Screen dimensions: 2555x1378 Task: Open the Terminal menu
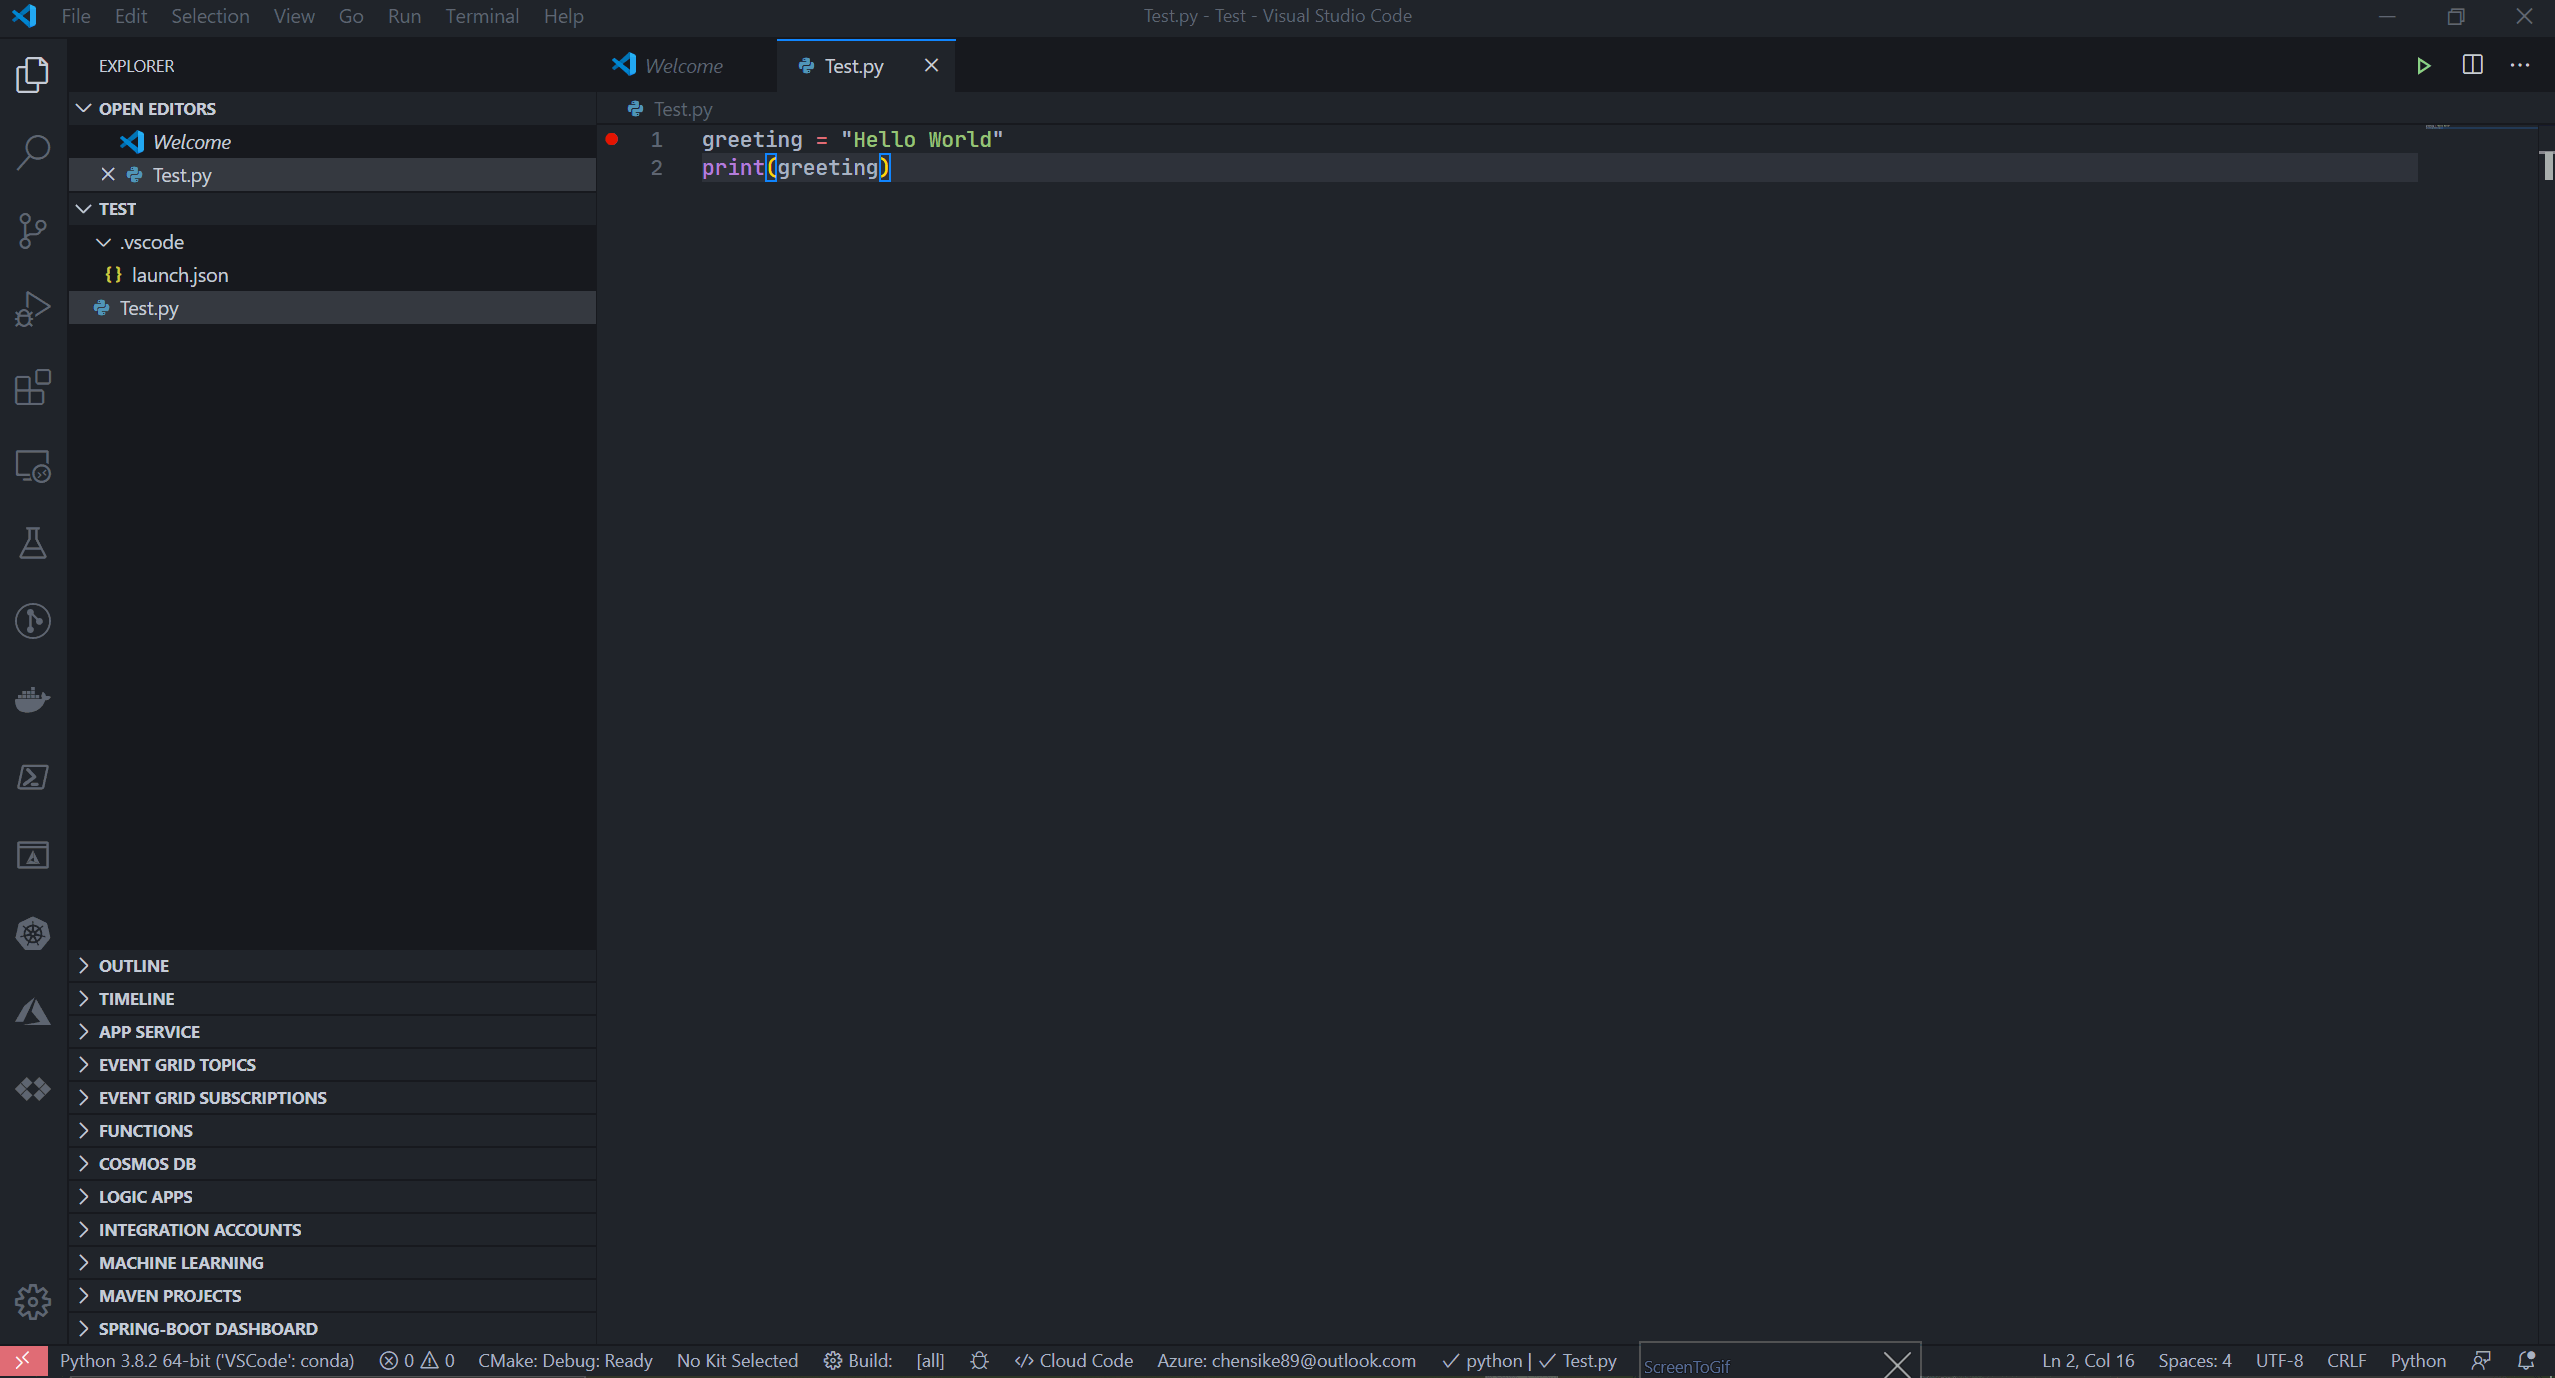pos(483,16)
